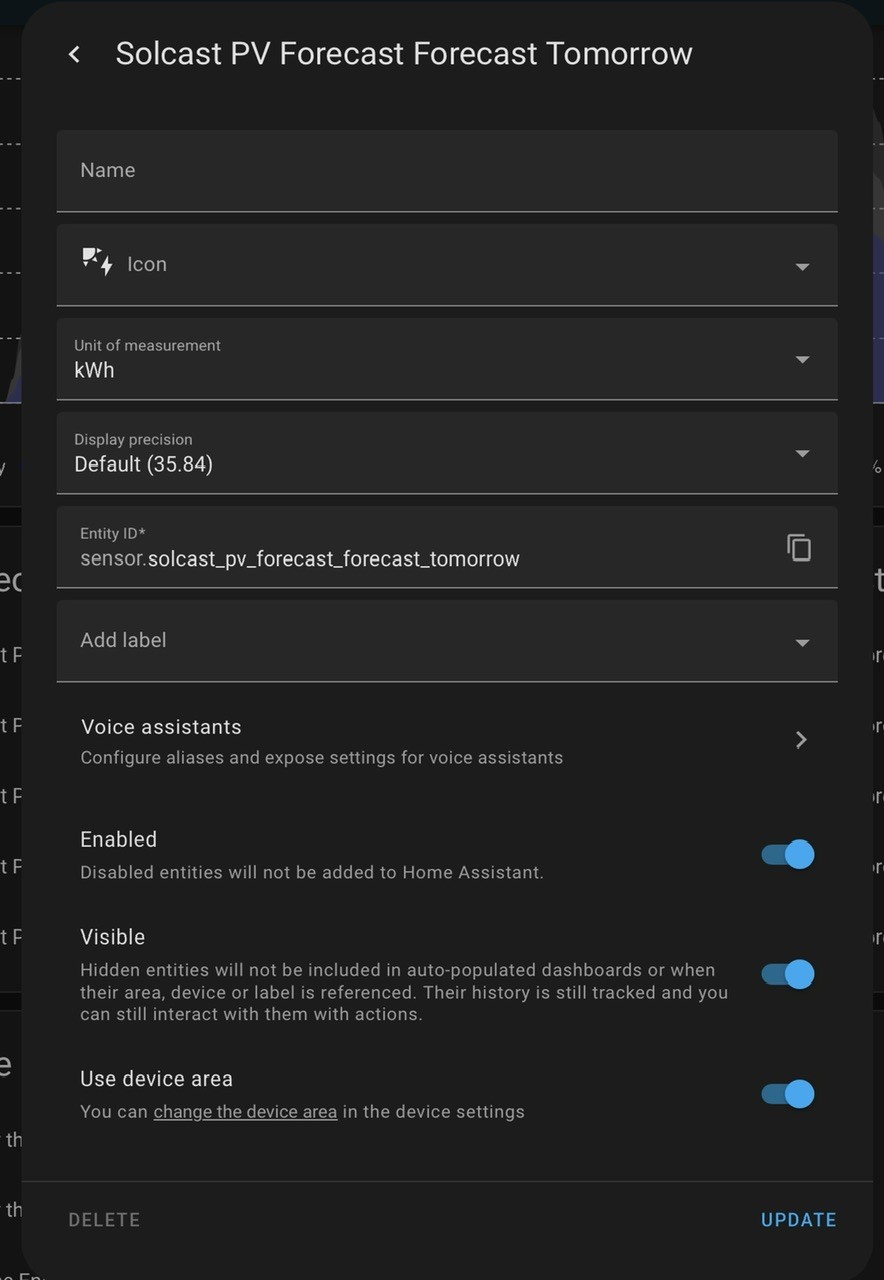Click the kWh unit value
Viewport: 884px width, 1280px height.
tap(95, 370)
